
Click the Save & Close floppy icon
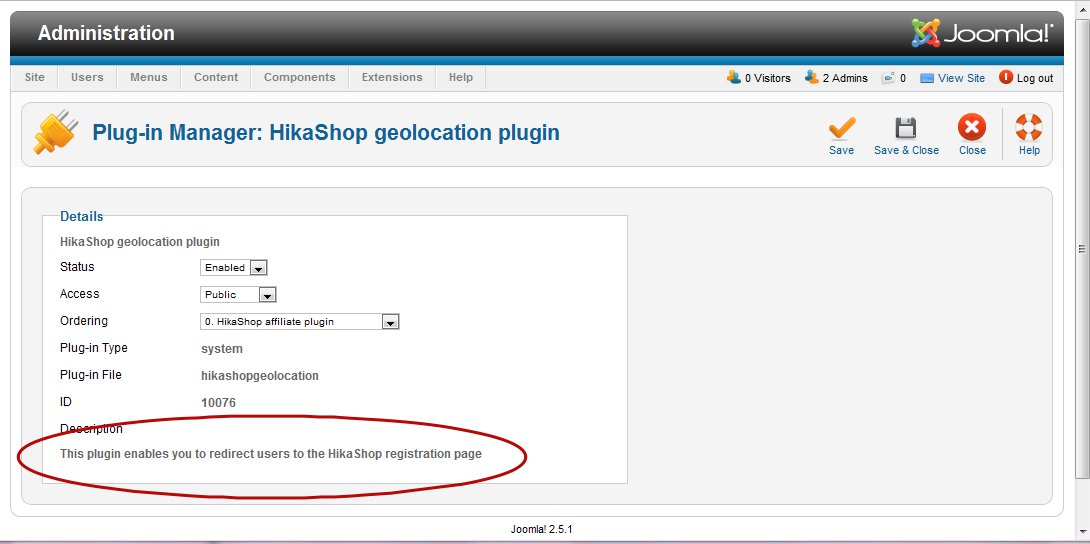[905, 129]
